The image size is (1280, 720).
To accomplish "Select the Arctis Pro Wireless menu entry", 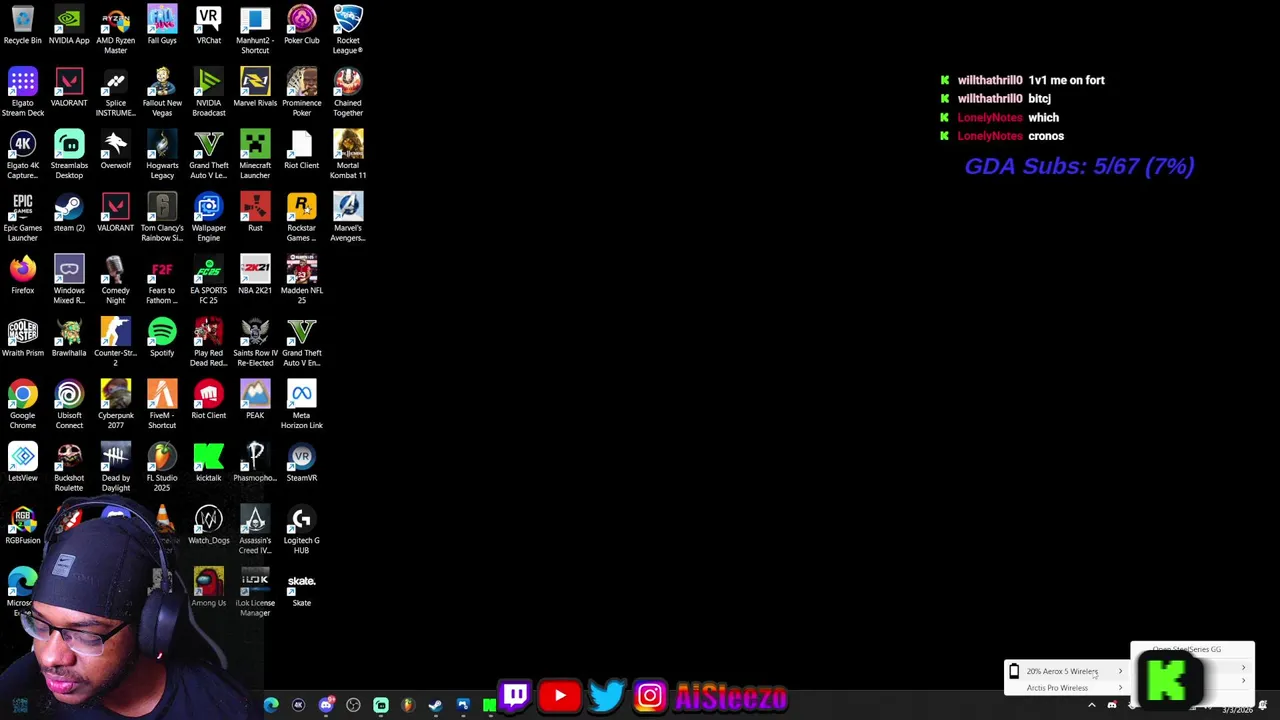I will coord(1067,688).
